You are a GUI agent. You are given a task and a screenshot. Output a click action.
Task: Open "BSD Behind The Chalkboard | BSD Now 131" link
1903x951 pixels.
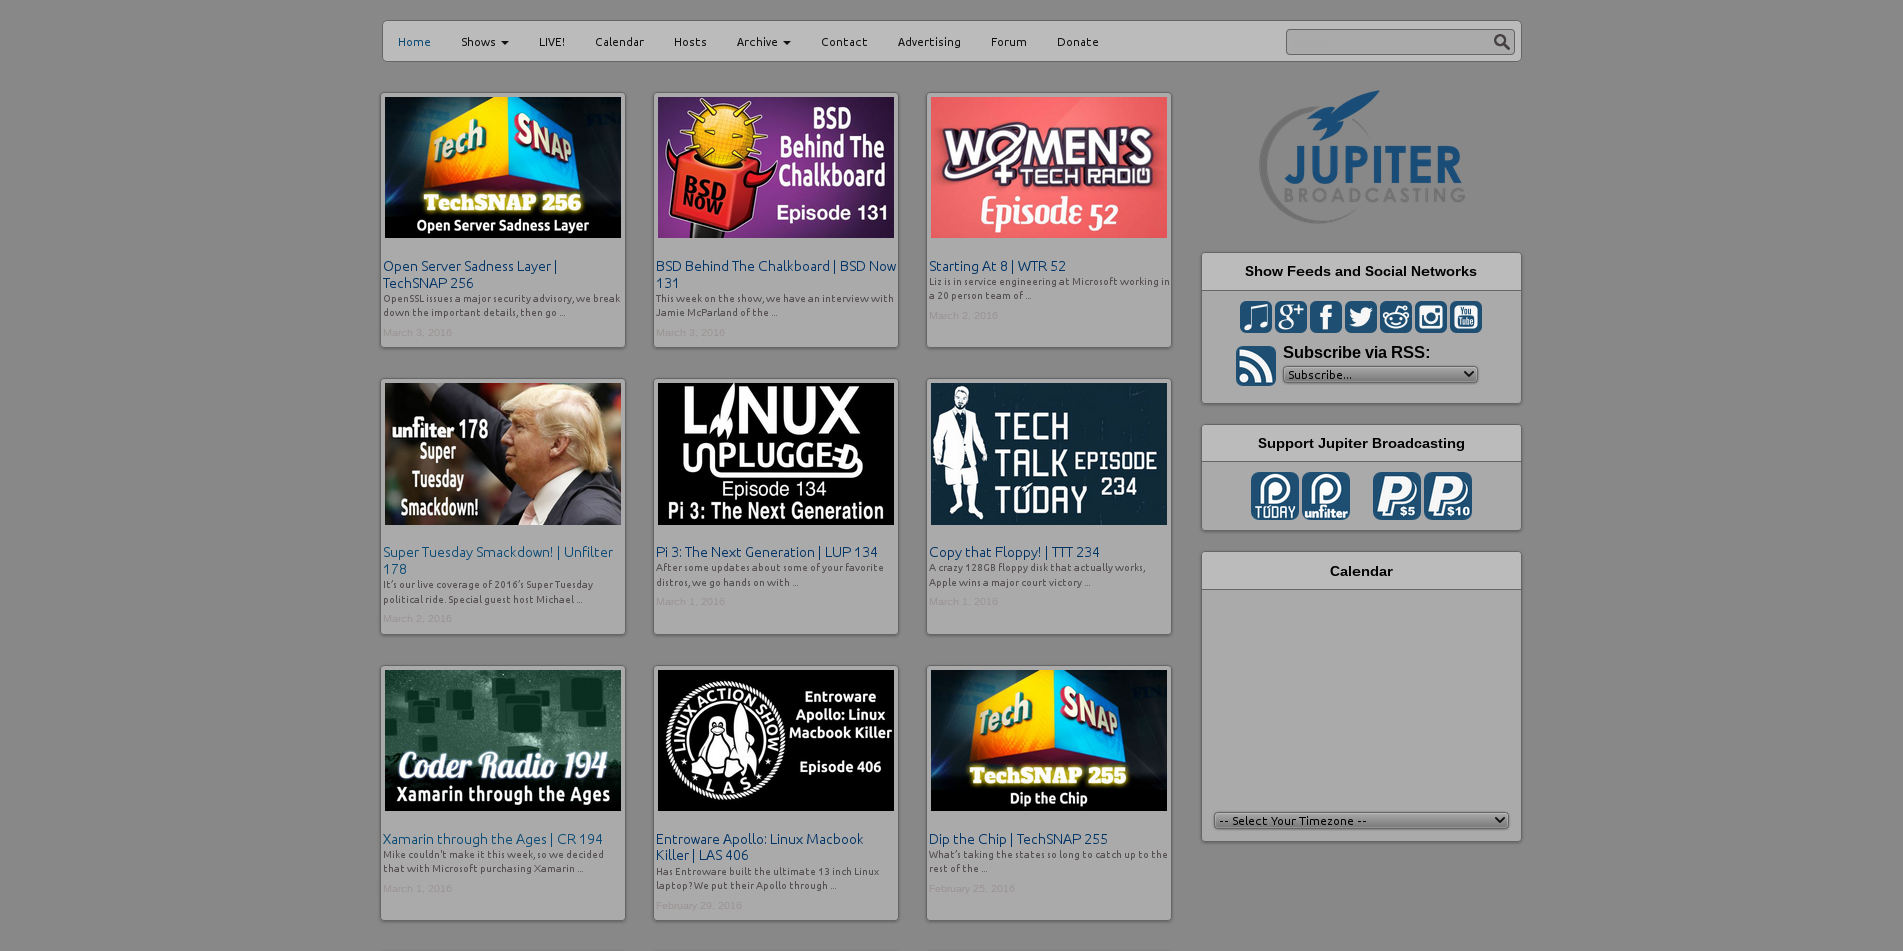pyautogui.click(x=776, y=275)
